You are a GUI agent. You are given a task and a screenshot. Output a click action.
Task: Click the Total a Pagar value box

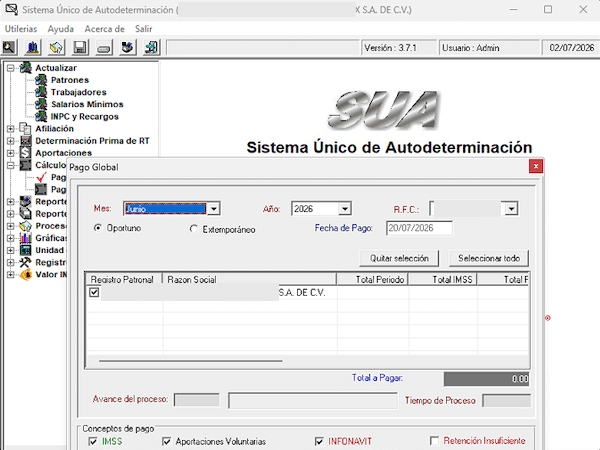(x=486, y=379)
